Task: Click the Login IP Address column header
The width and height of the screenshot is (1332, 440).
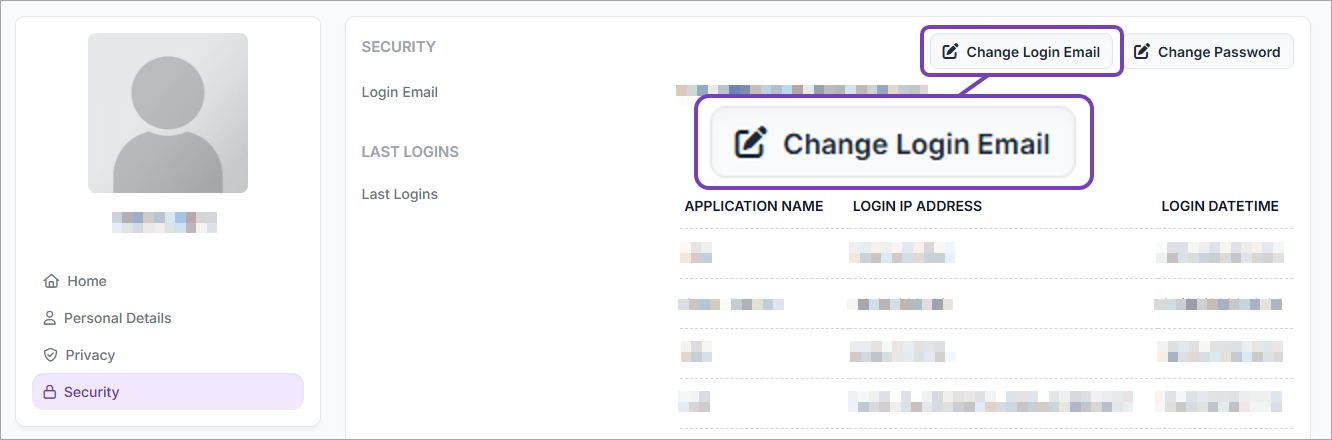Action: point(917,206)
